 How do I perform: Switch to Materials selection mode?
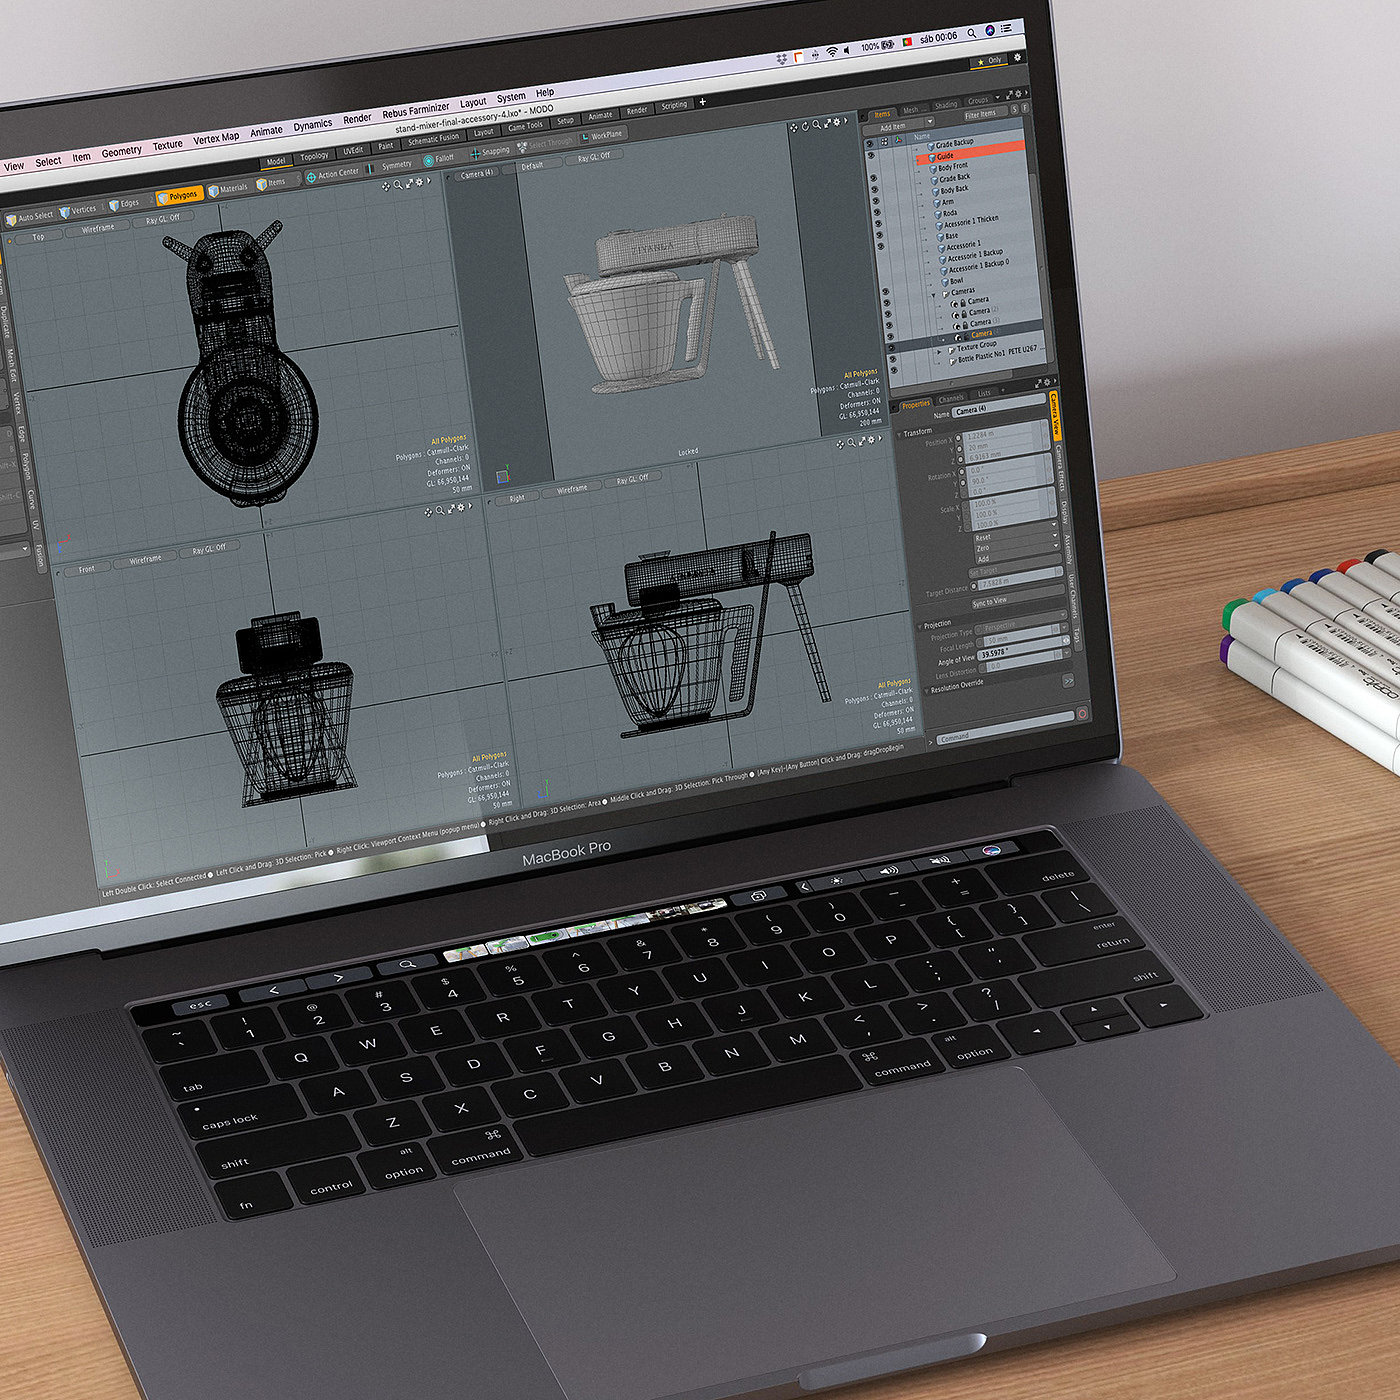point(229,188)
